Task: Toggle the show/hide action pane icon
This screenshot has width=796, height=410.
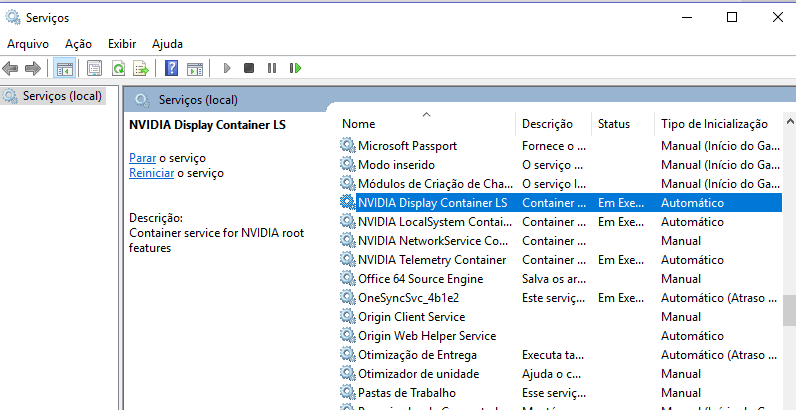Action: (195, 68)
